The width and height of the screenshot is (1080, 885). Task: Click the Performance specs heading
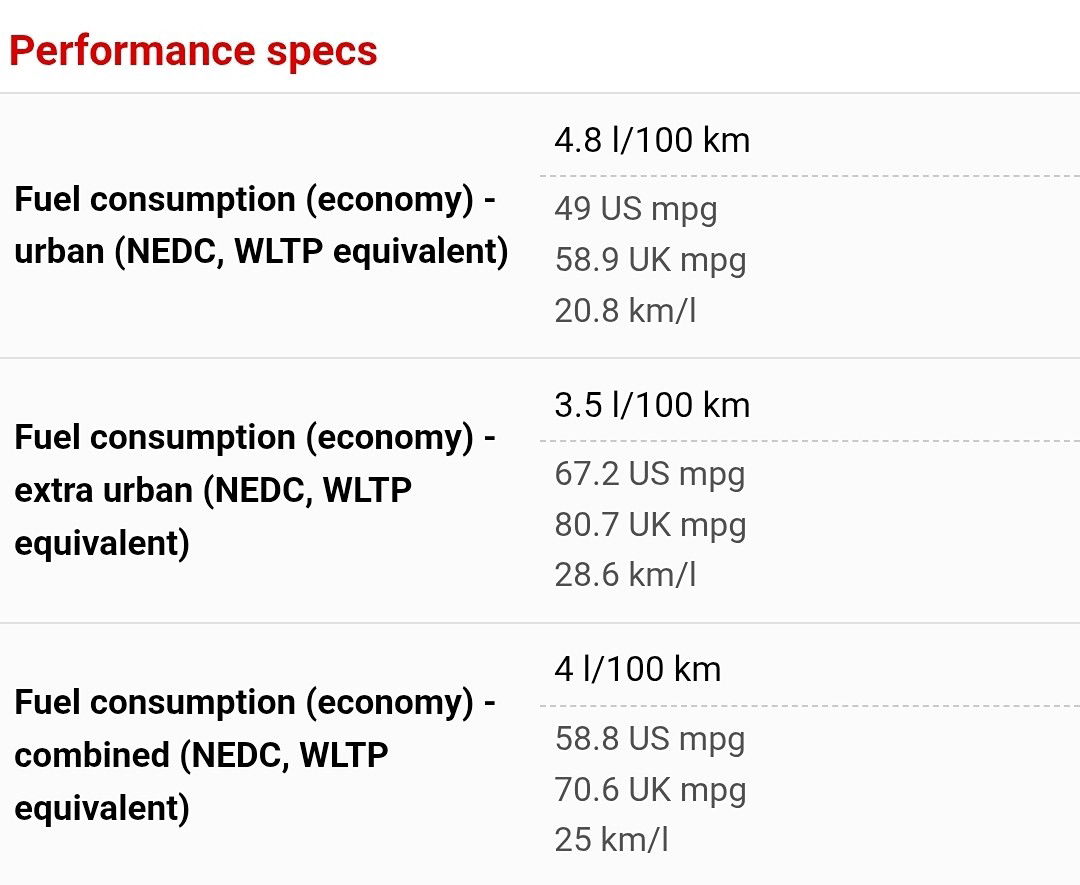click(x=193, y=51)
